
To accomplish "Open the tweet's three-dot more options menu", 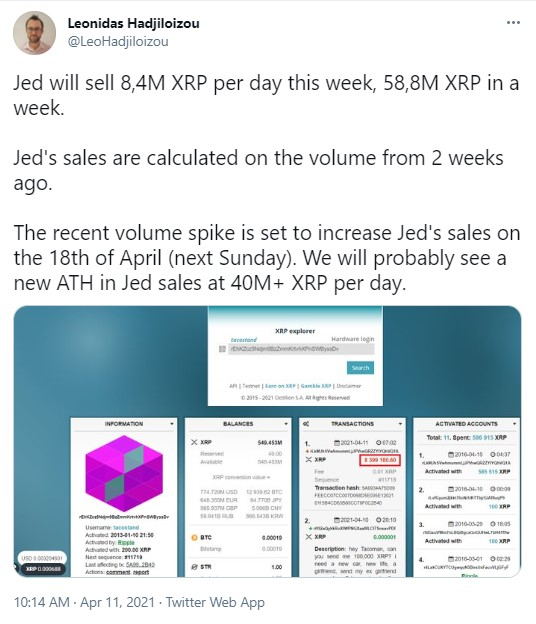I will click(x=513, y=23).
